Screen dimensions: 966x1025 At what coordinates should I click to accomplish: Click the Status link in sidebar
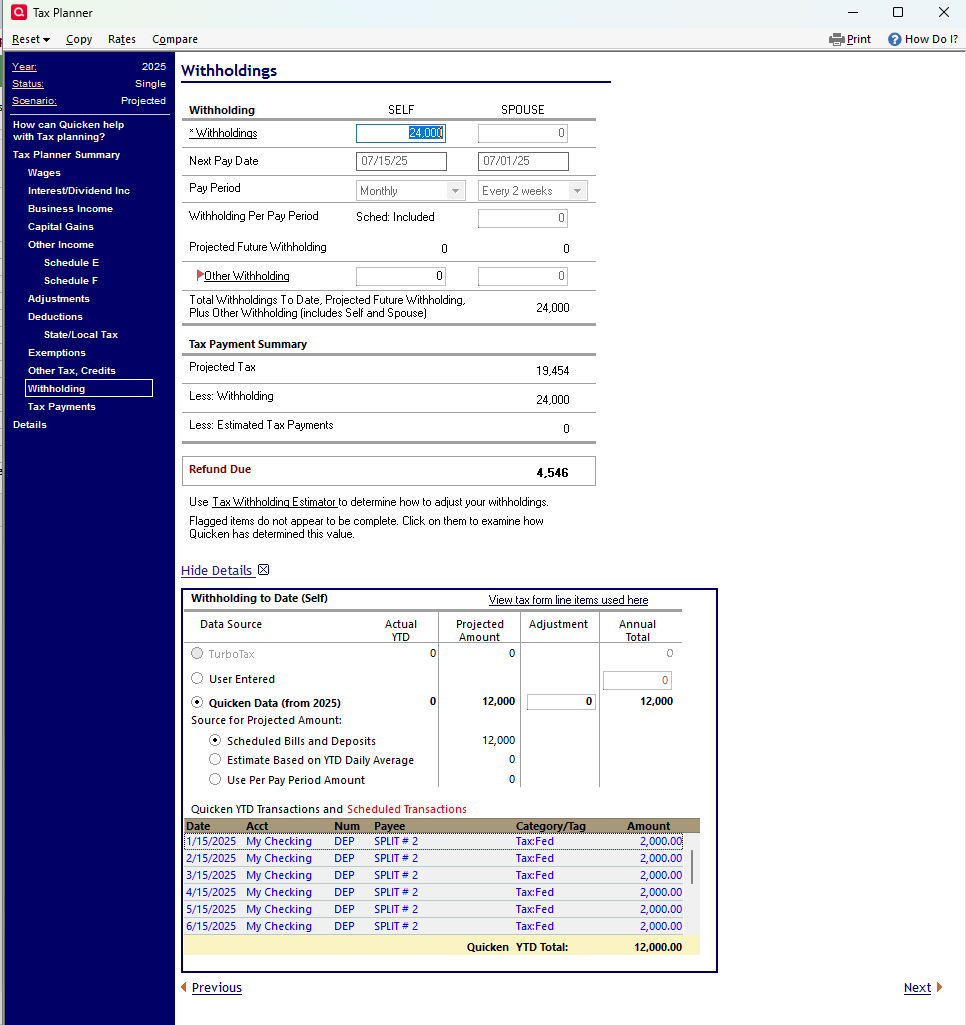coord(27,84)
